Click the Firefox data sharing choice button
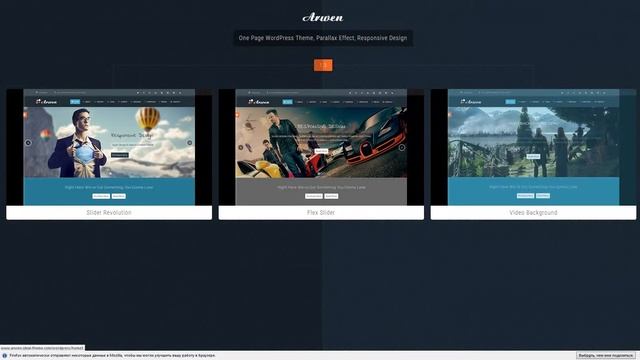Image resolution: width=640 pixels, height=360 pixels. pos(606,356)
